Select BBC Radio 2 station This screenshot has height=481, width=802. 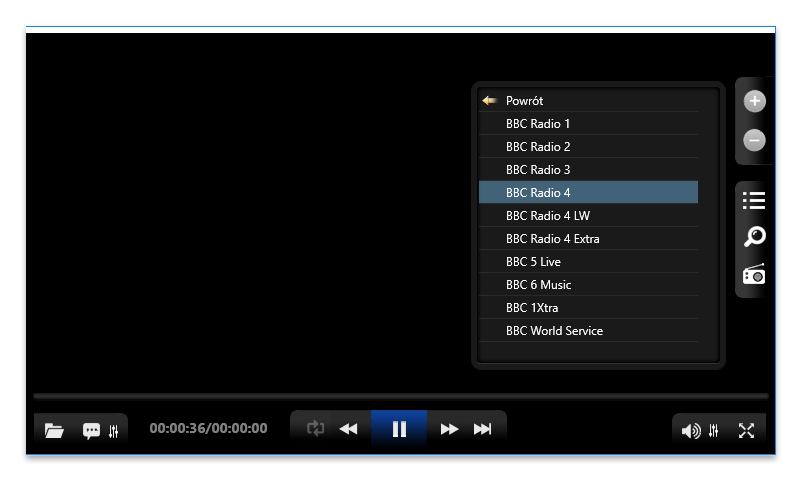pyautogui.click(x=588, y=146)
